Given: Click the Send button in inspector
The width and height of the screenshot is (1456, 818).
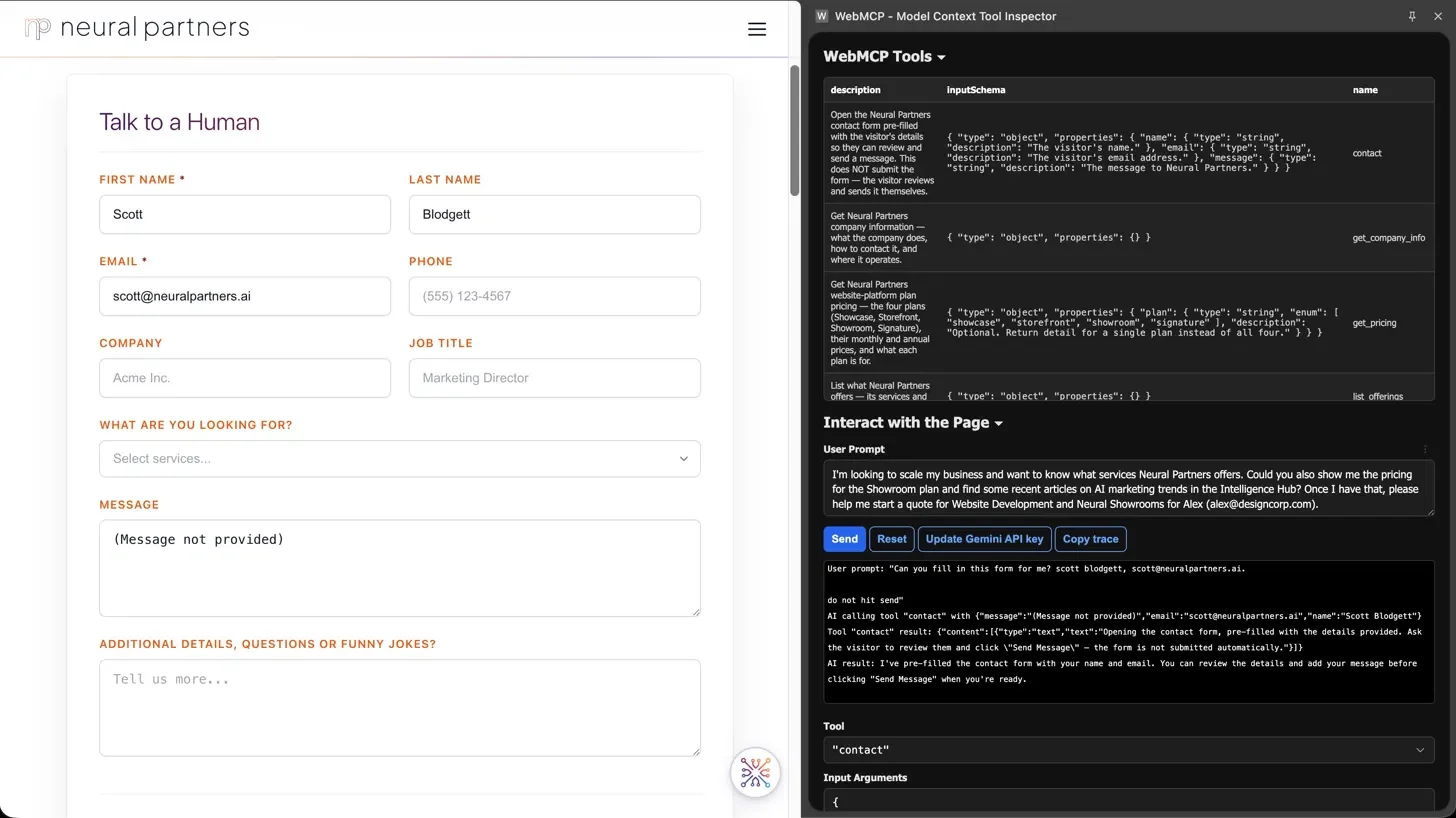Looking at the screenshot, I should click(844, 539).
